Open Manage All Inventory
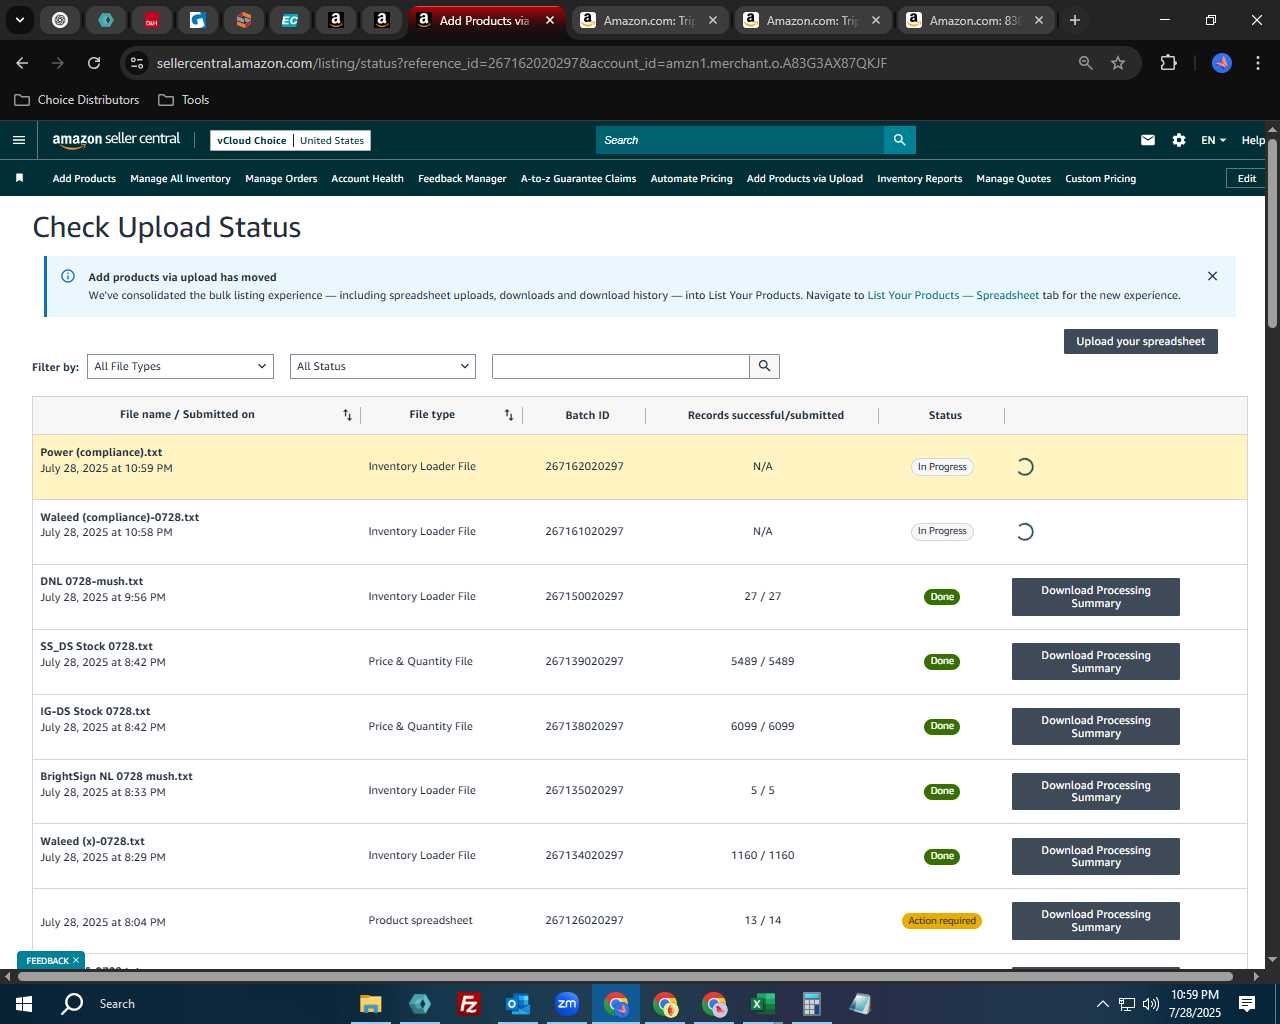This screenshot has height=1024, width=1280. [180, 178]
